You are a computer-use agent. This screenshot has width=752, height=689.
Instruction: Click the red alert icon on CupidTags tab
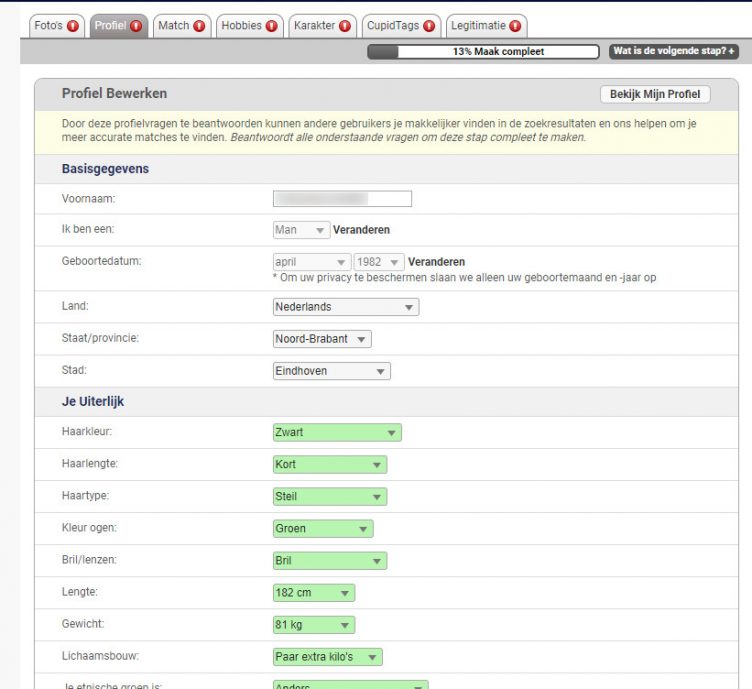click(x=429, y=26)
